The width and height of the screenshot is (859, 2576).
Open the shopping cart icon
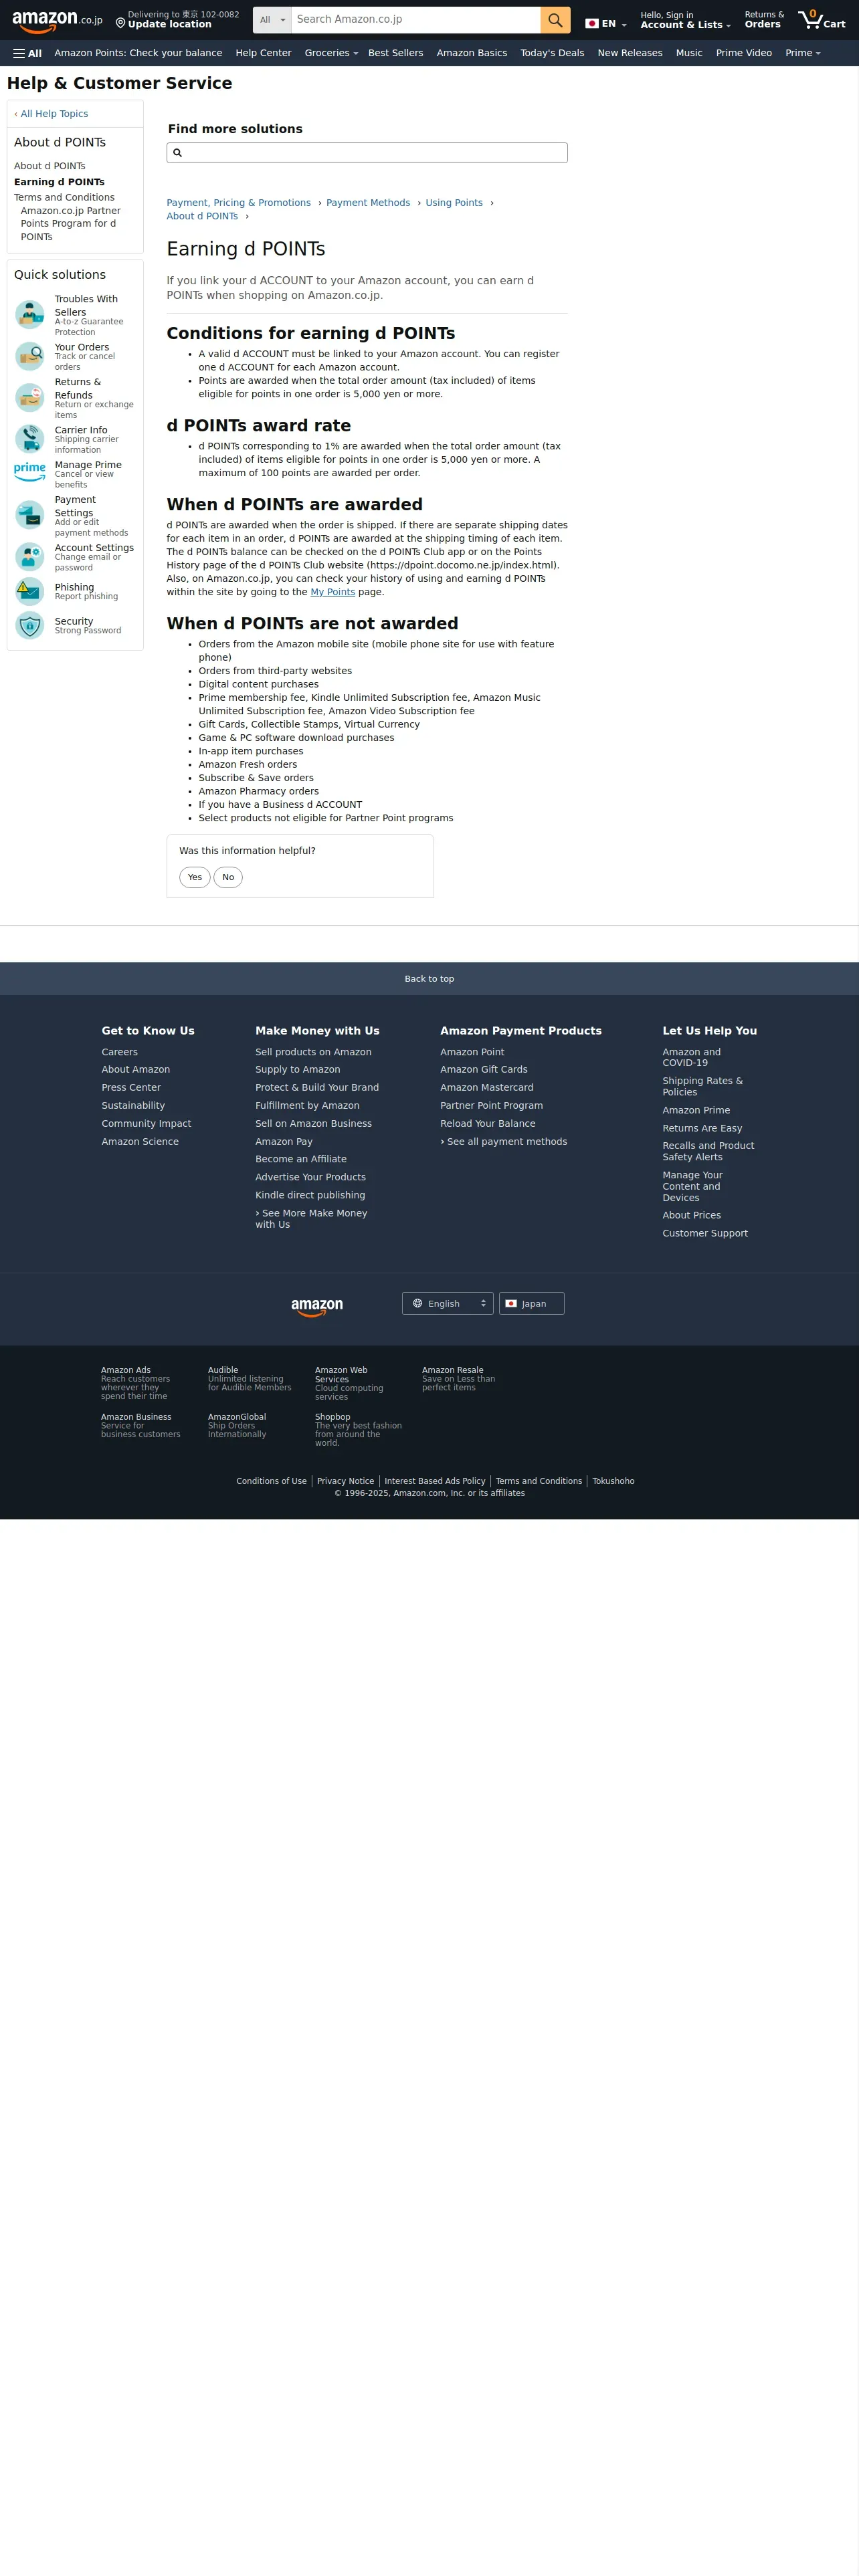822,20
